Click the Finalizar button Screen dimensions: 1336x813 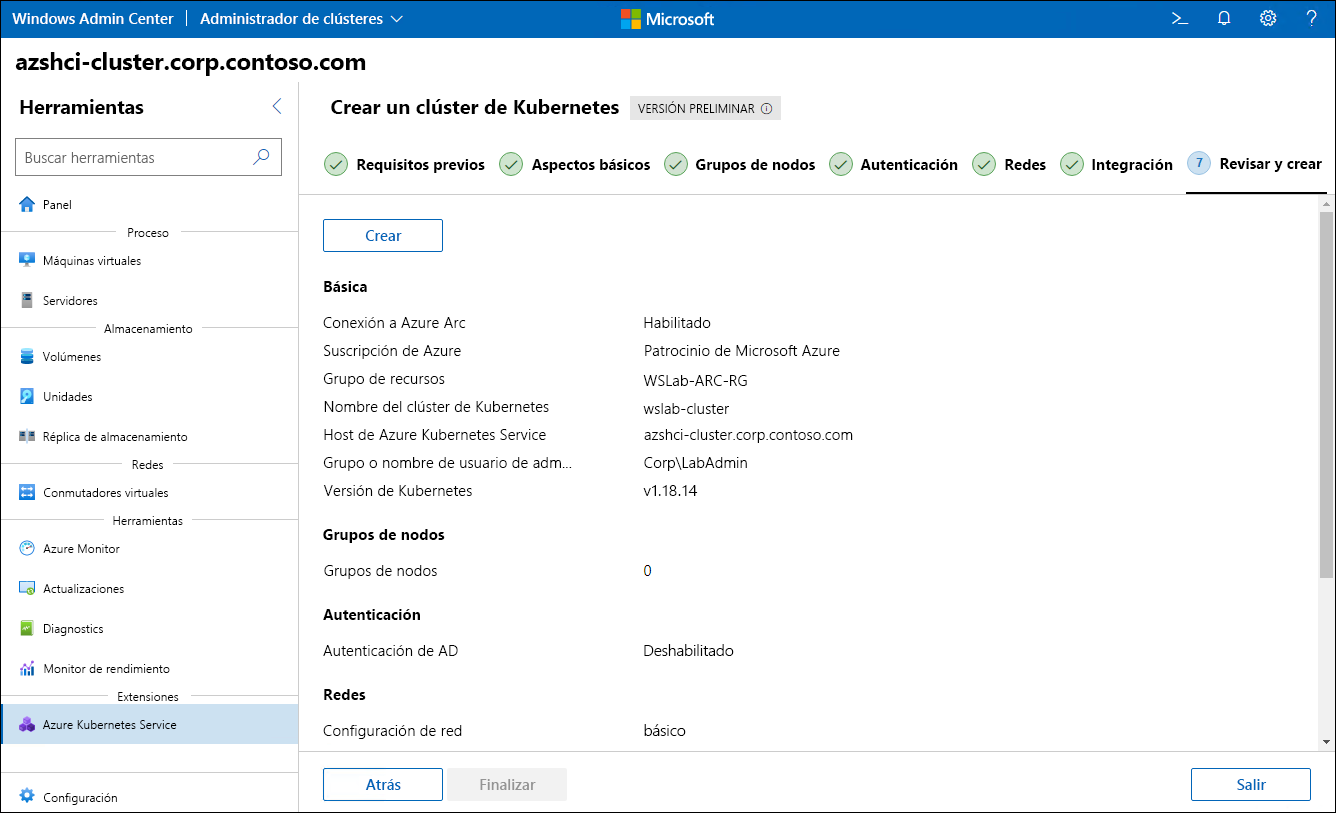(507, 785)
